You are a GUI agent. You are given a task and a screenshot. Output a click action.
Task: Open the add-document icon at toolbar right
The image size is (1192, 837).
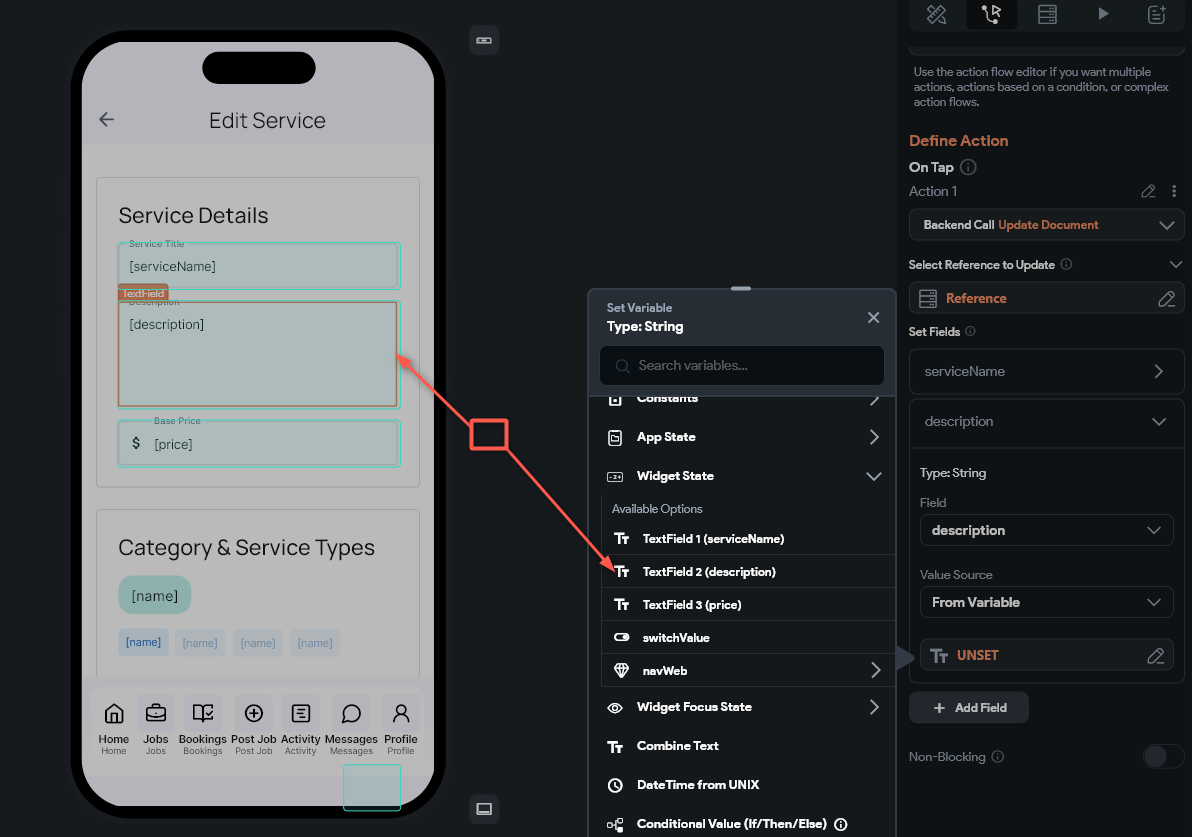tap(1156, 14)
